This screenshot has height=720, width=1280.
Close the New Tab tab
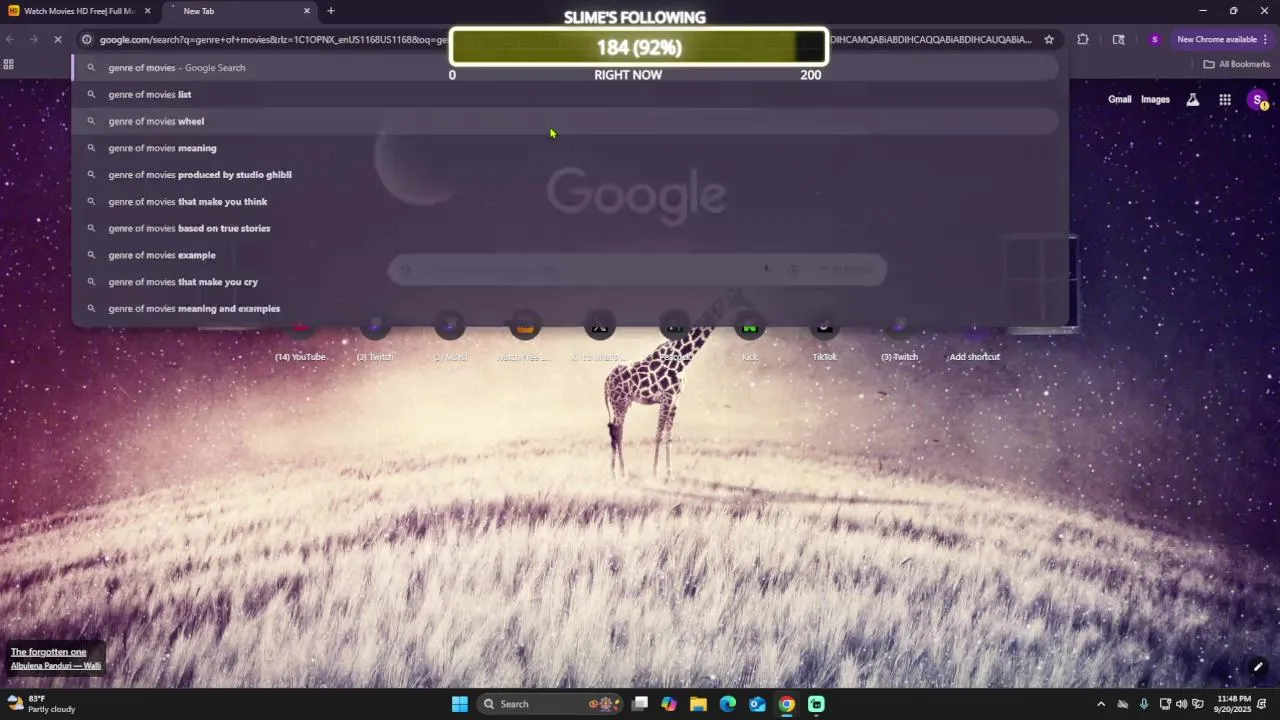(x=307, y=11)
